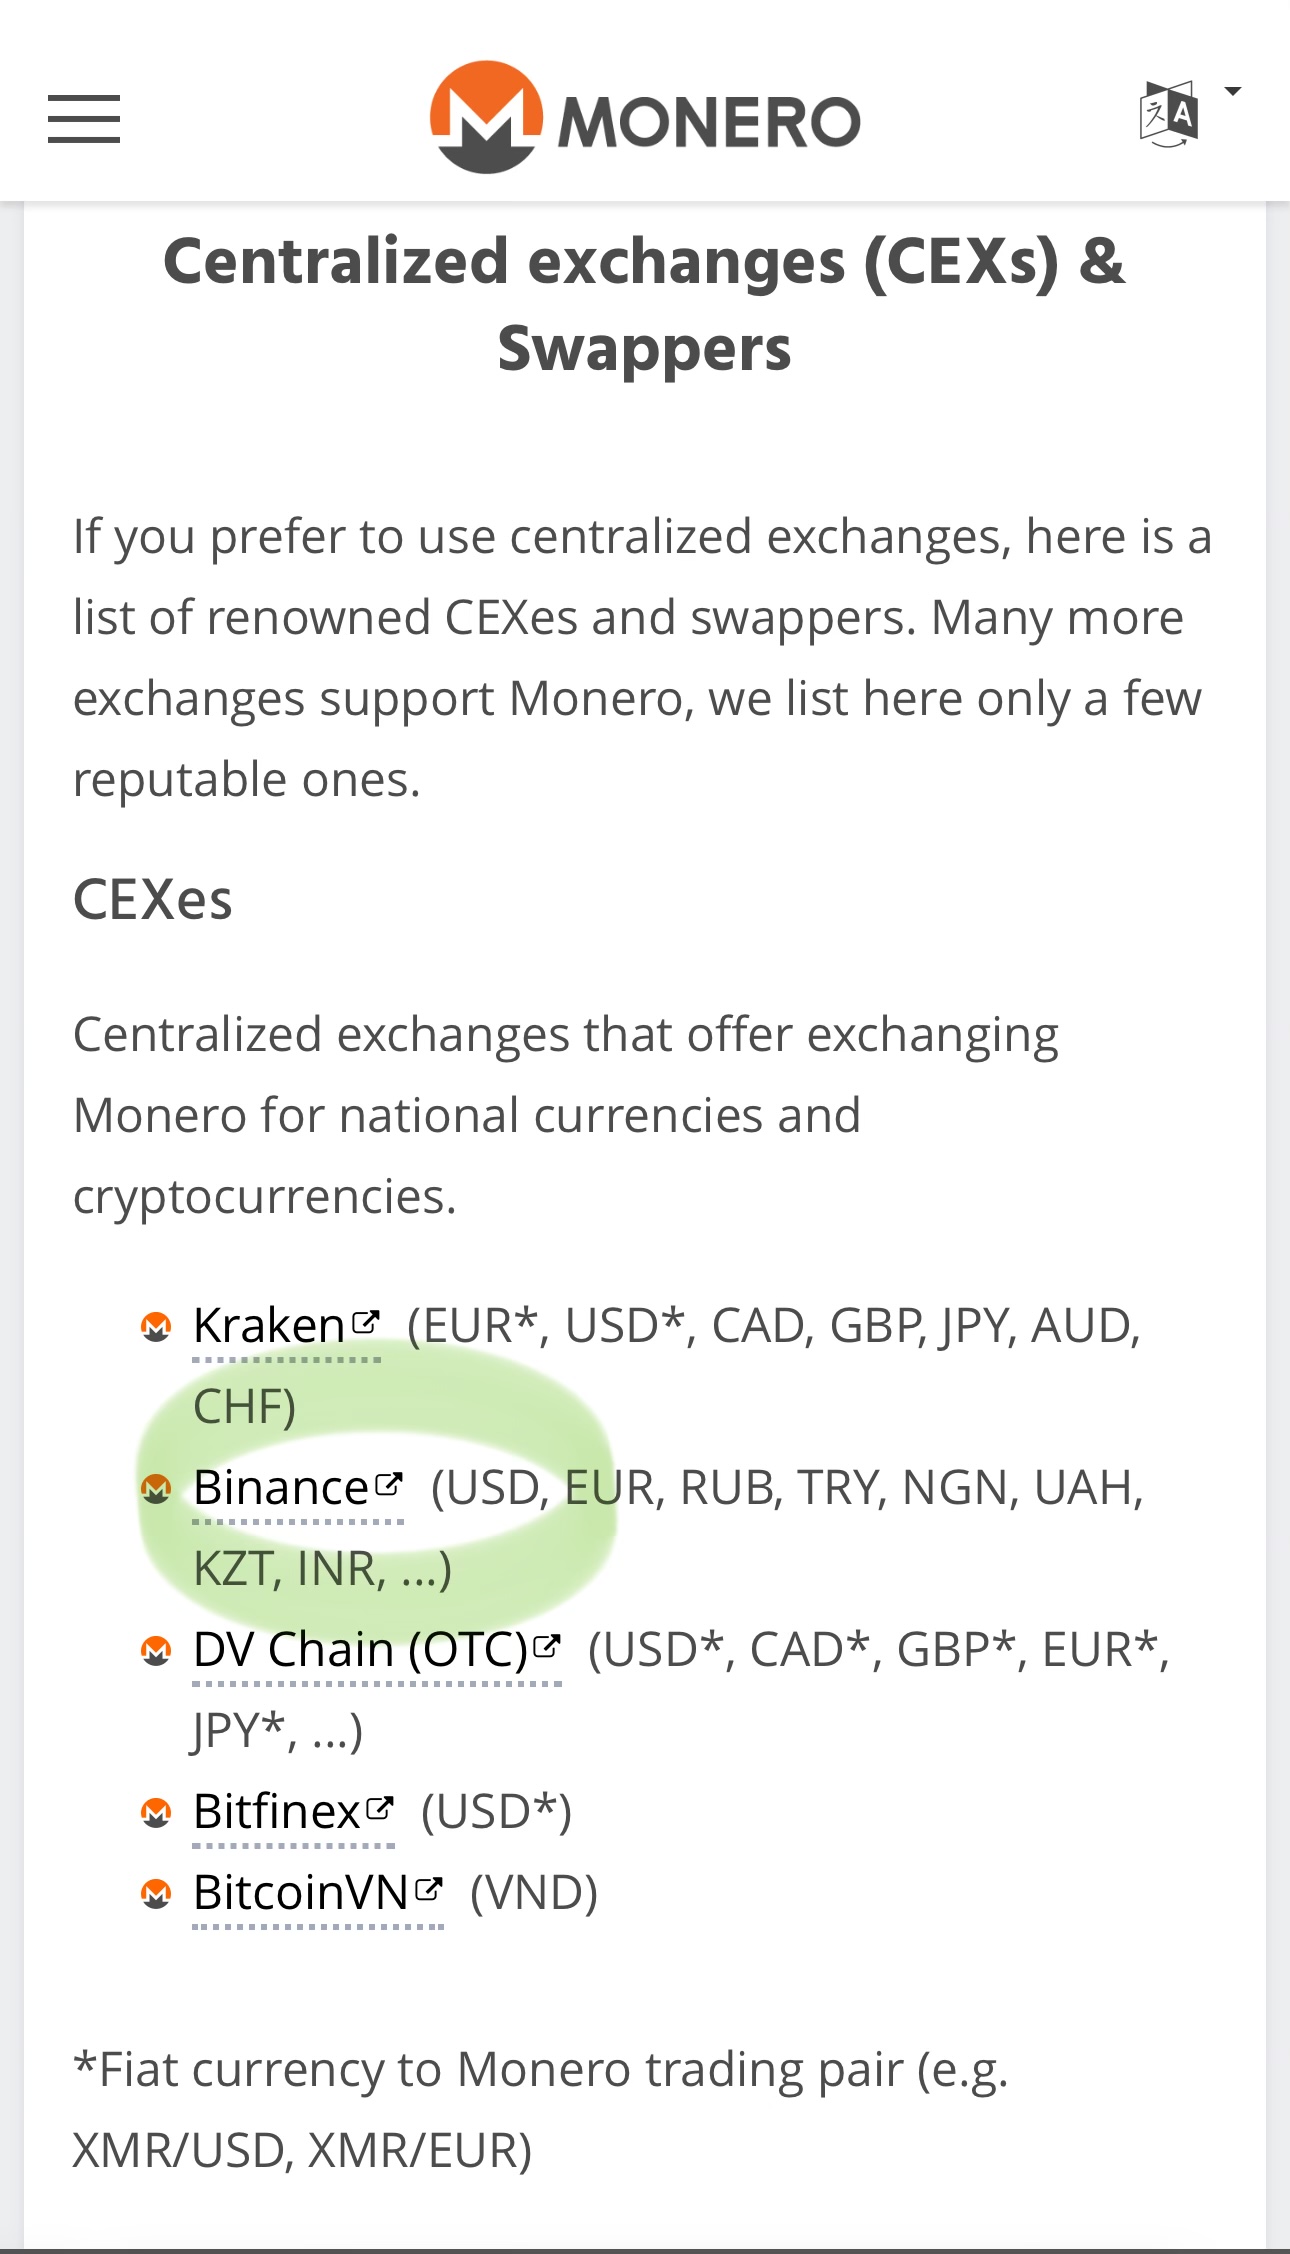
Task: Click the language translation icon
Action: pyautogui.click(x=1168, y=114)
